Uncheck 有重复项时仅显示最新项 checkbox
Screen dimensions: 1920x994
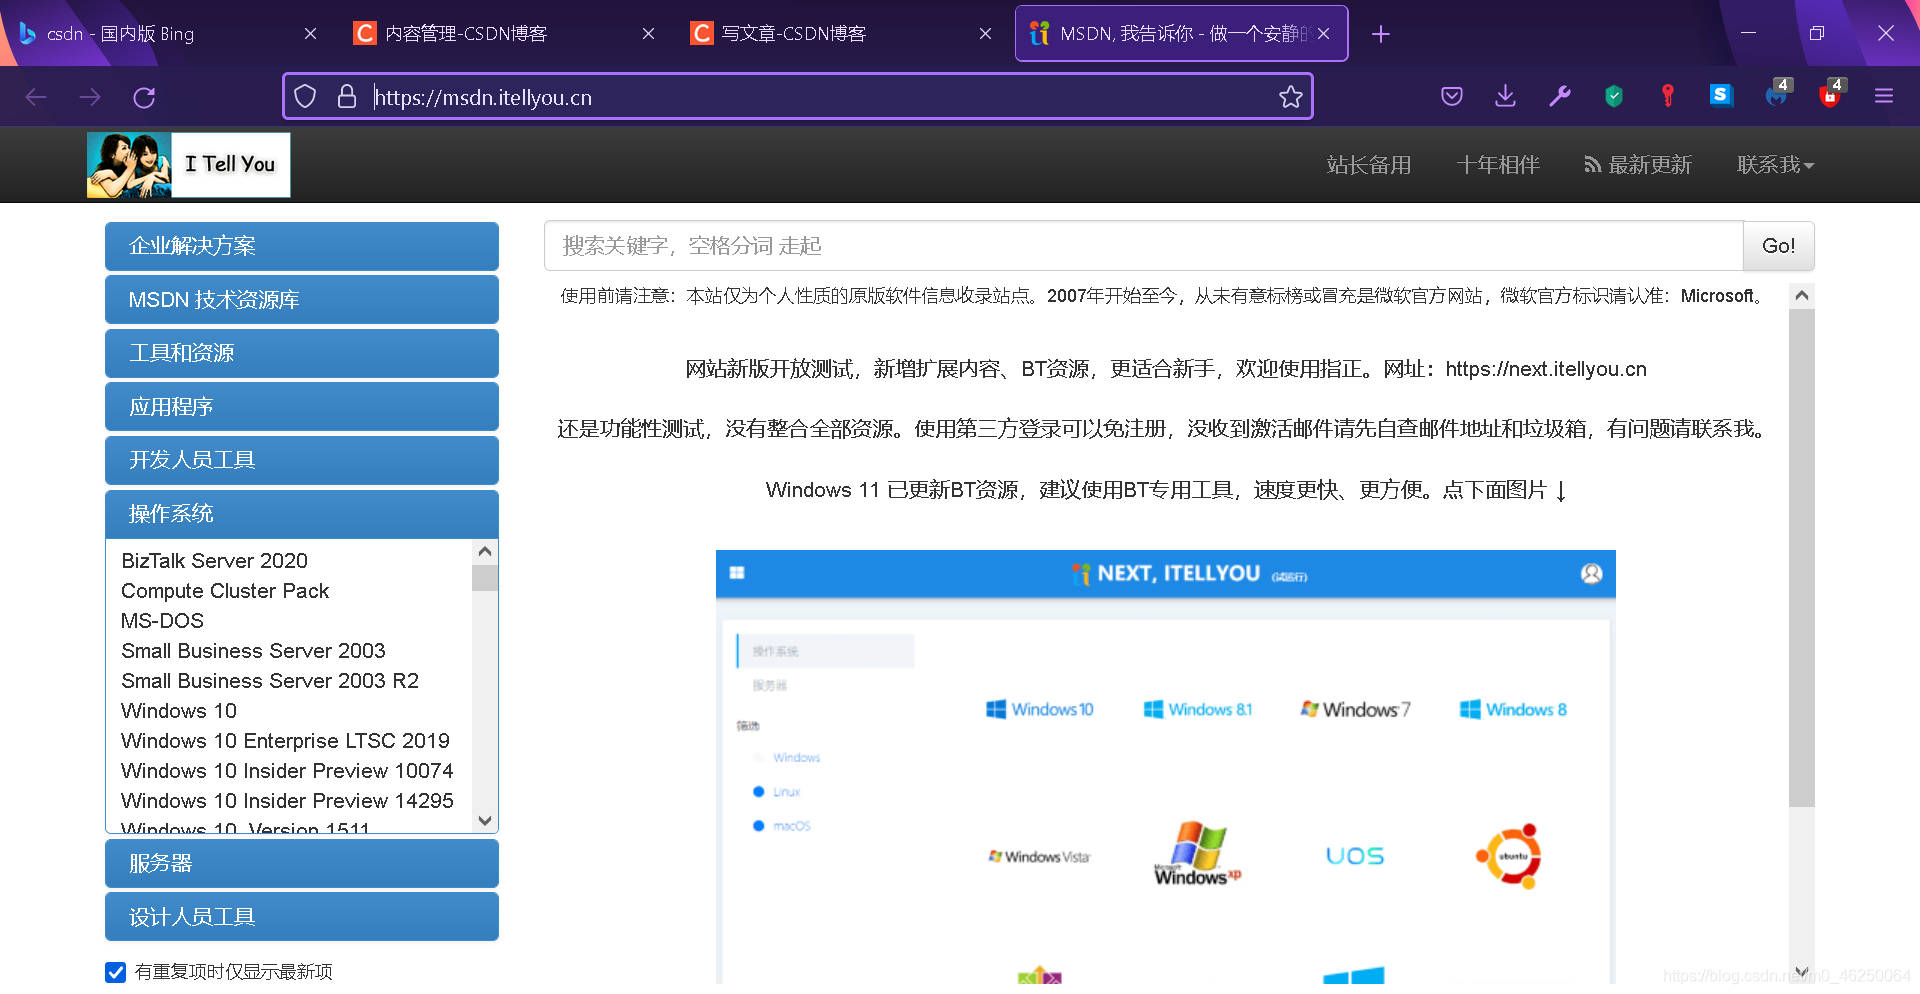click(116, 972)
